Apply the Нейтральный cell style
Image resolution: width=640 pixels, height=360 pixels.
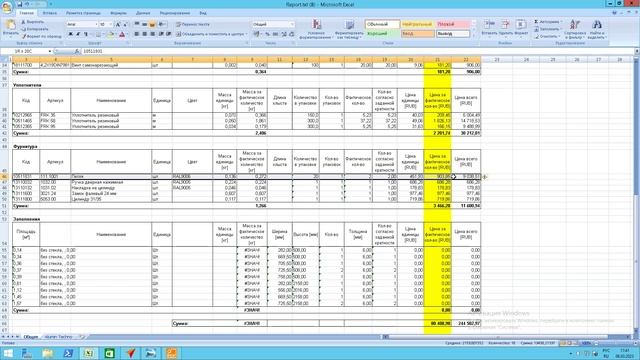pos(418,24)
